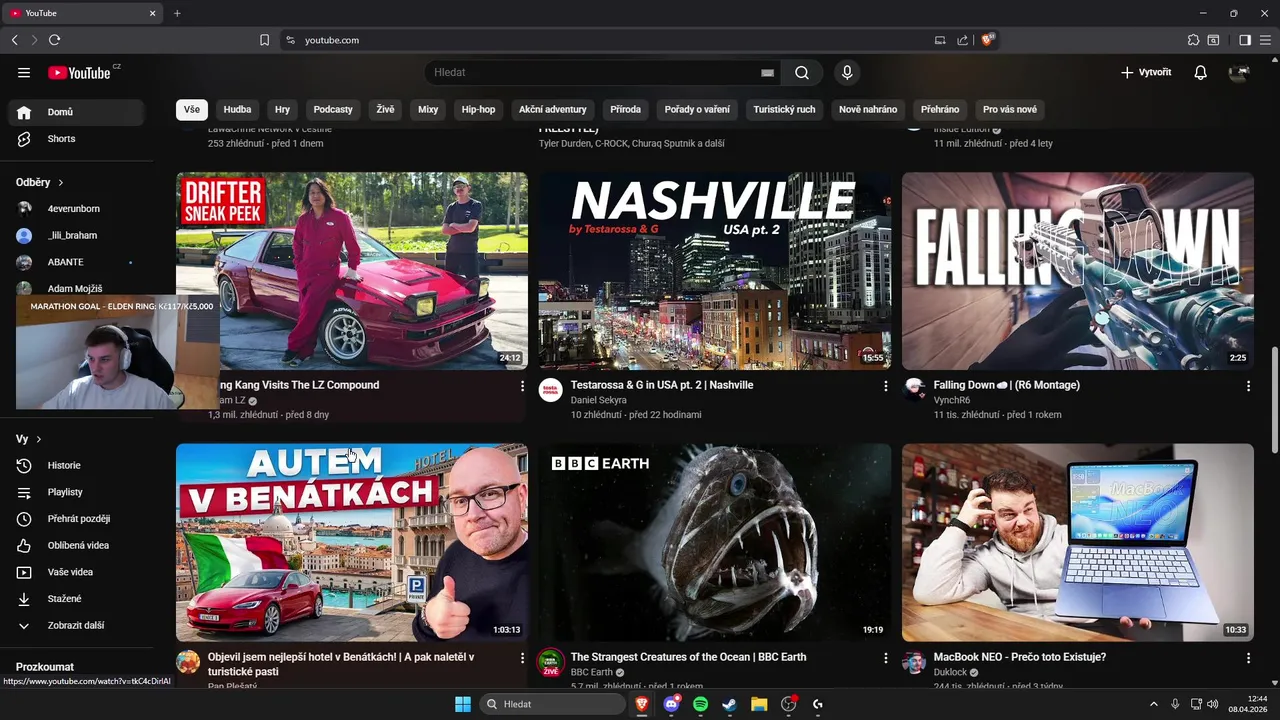Toggle the browser sidebar panel

point(1245,40)
